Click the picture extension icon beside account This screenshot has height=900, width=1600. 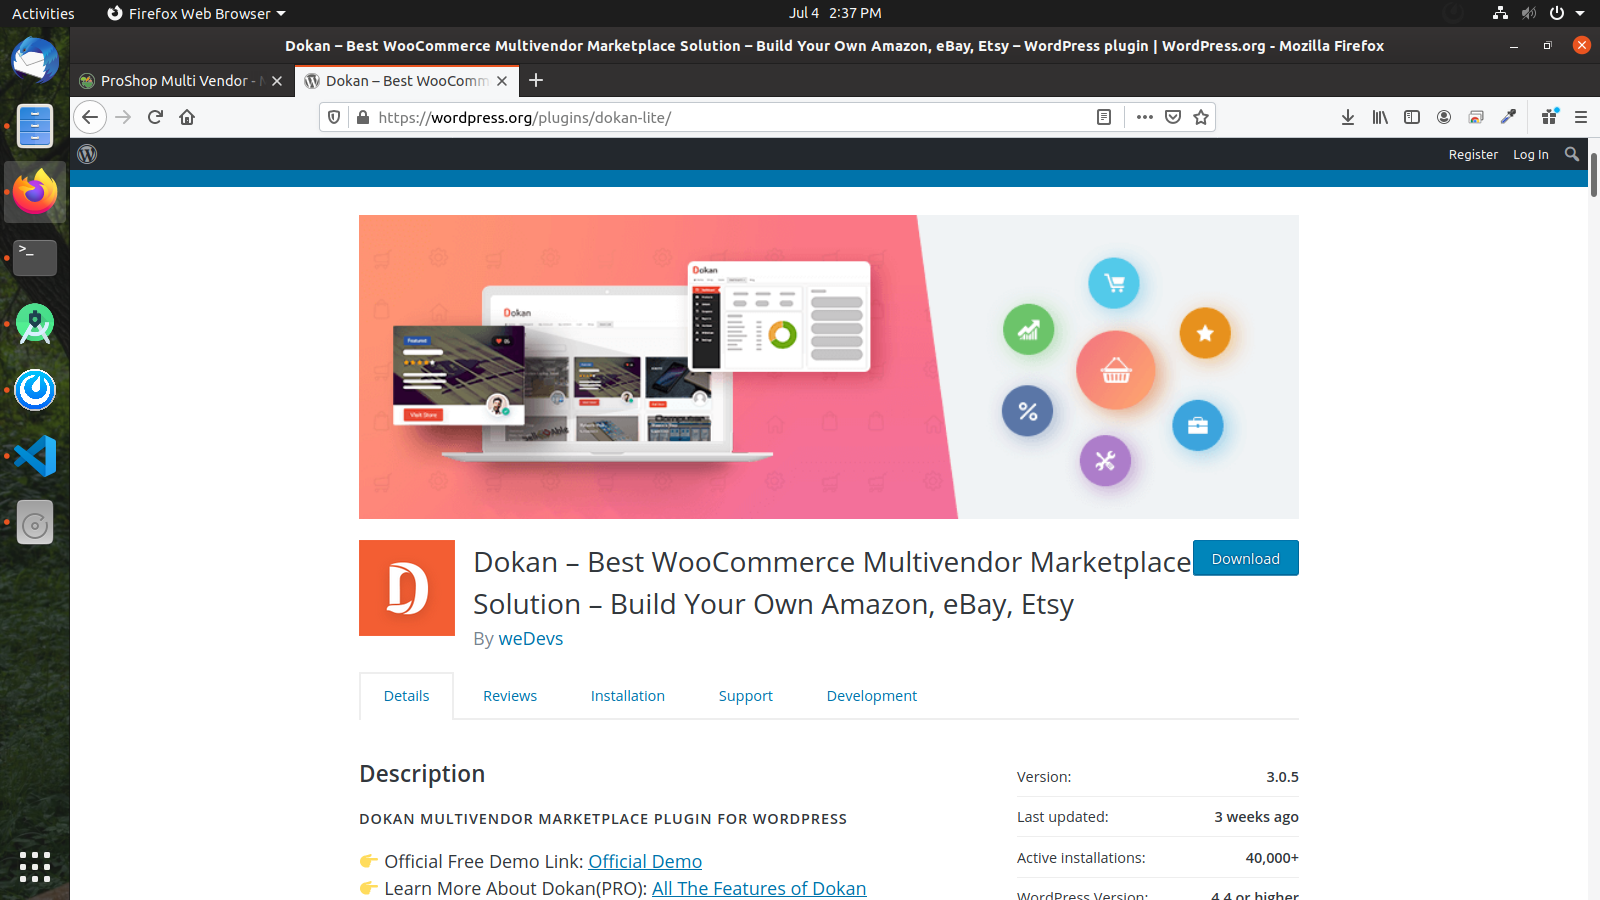1476,117
